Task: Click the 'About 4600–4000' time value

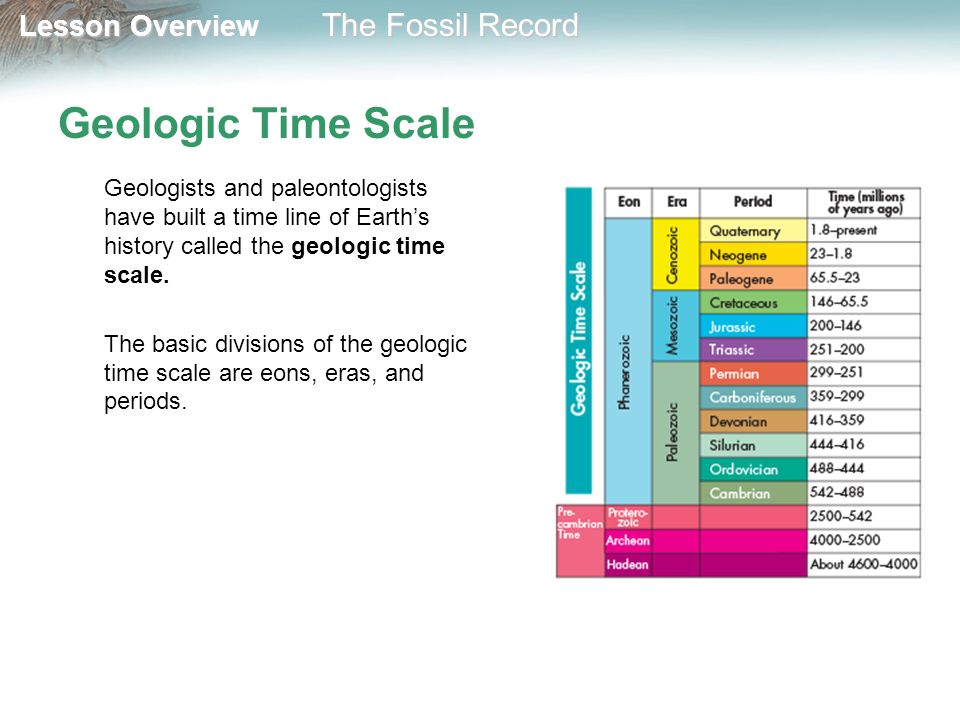Action: point(864,564)
